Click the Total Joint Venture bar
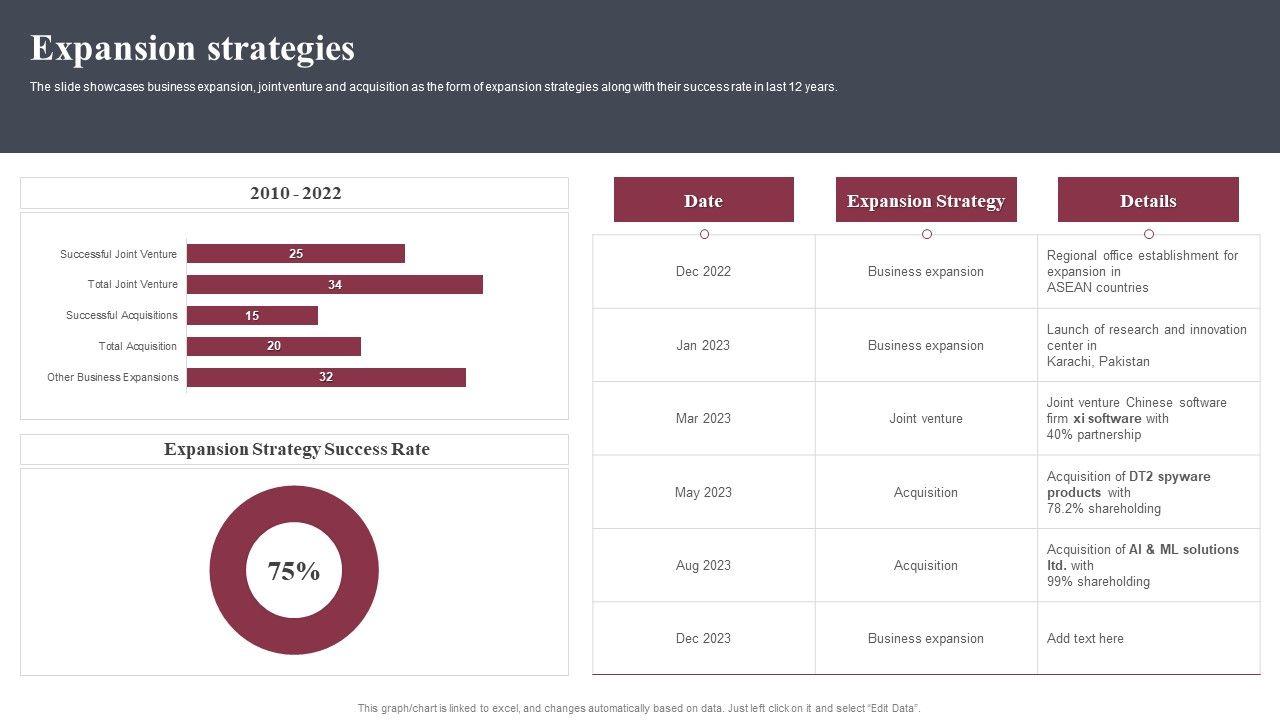 (x=335, y=285)
